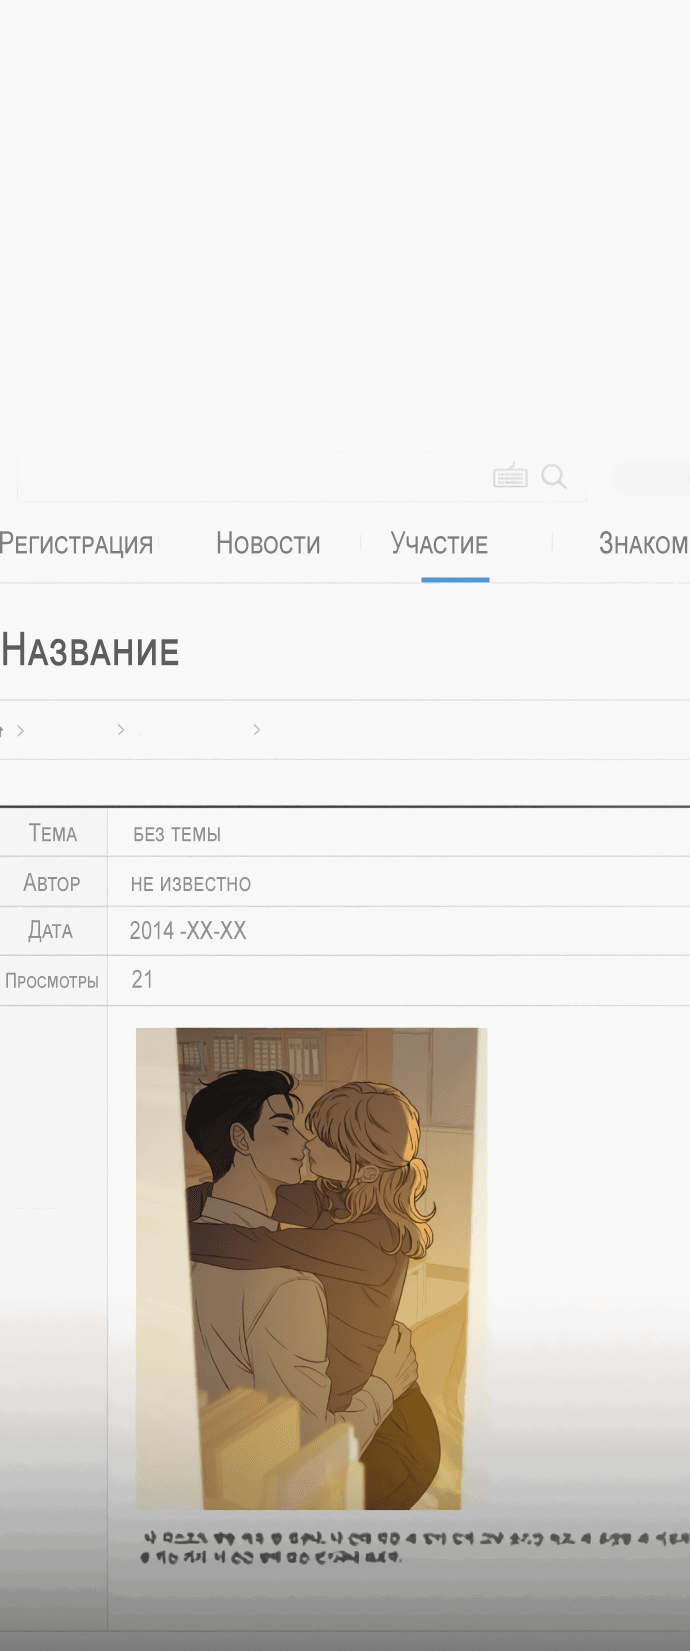The image size is (690, 1651).
Task: Select the 'не известно' author value
Action: [x=191, y=884]
